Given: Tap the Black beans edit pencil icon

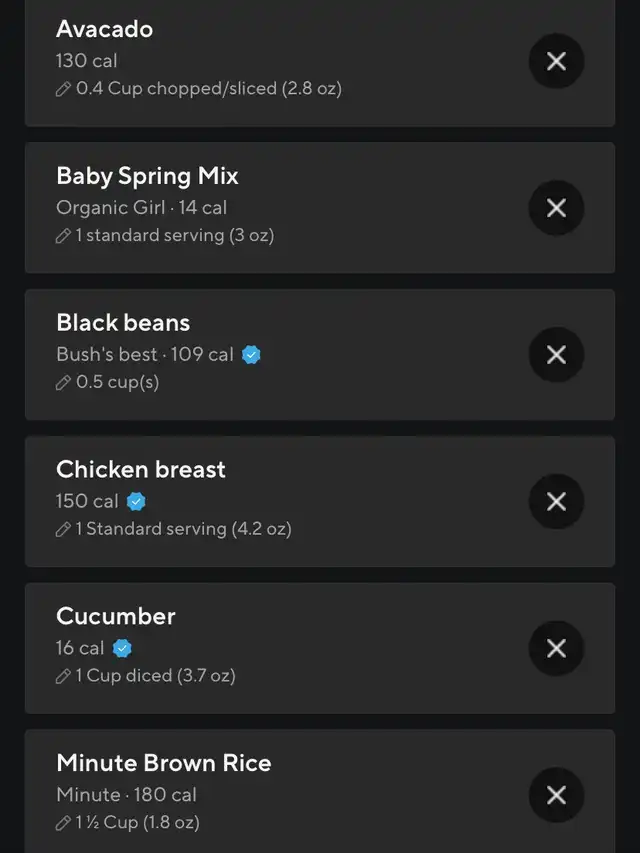Looking at the screenshot, I should coord(64,383).
